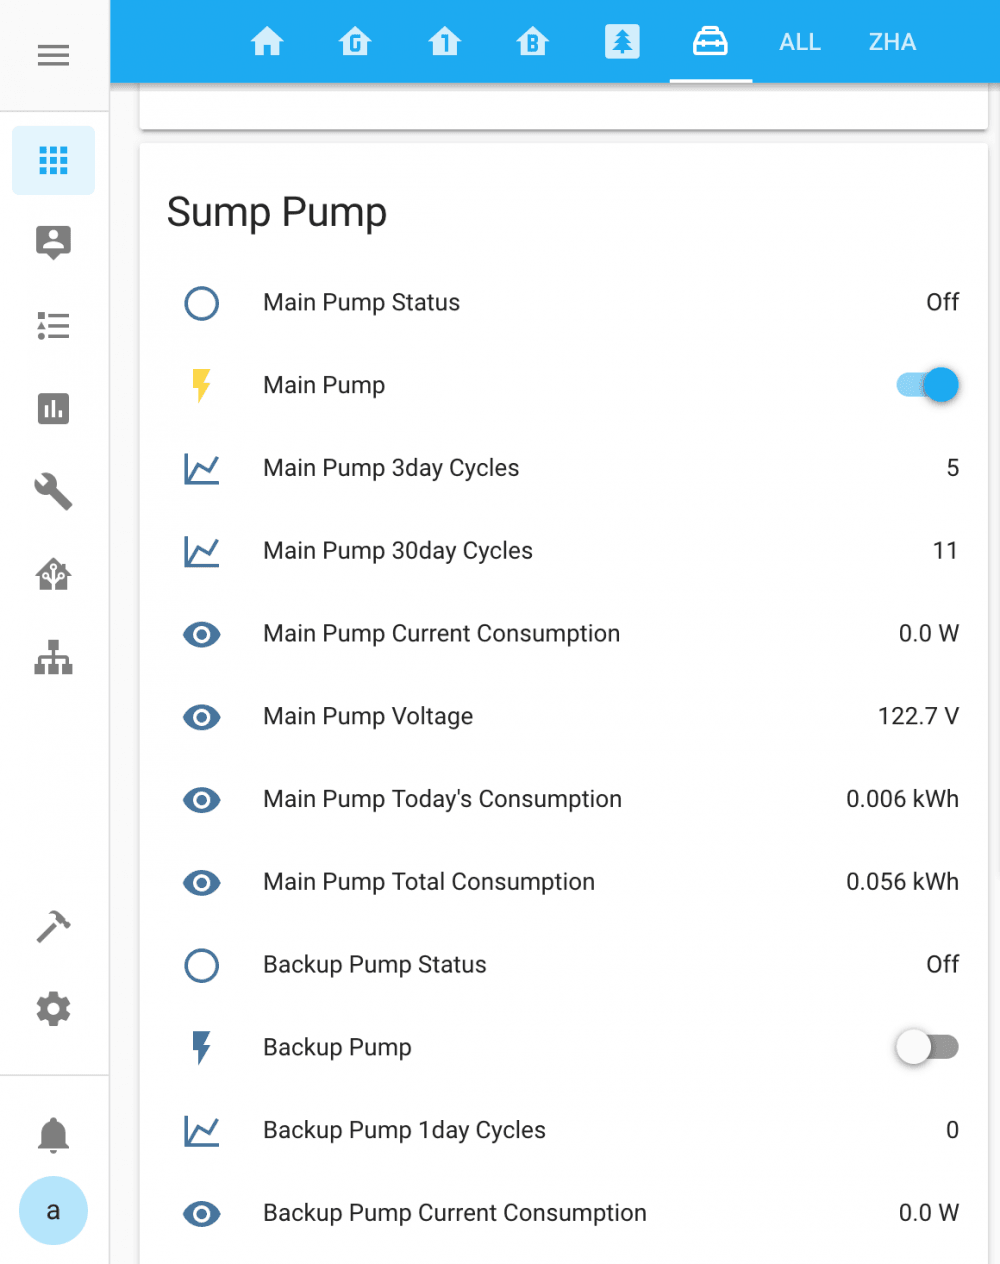
Task: Open the Supervisor wrench panel
Action: [53, 492]
